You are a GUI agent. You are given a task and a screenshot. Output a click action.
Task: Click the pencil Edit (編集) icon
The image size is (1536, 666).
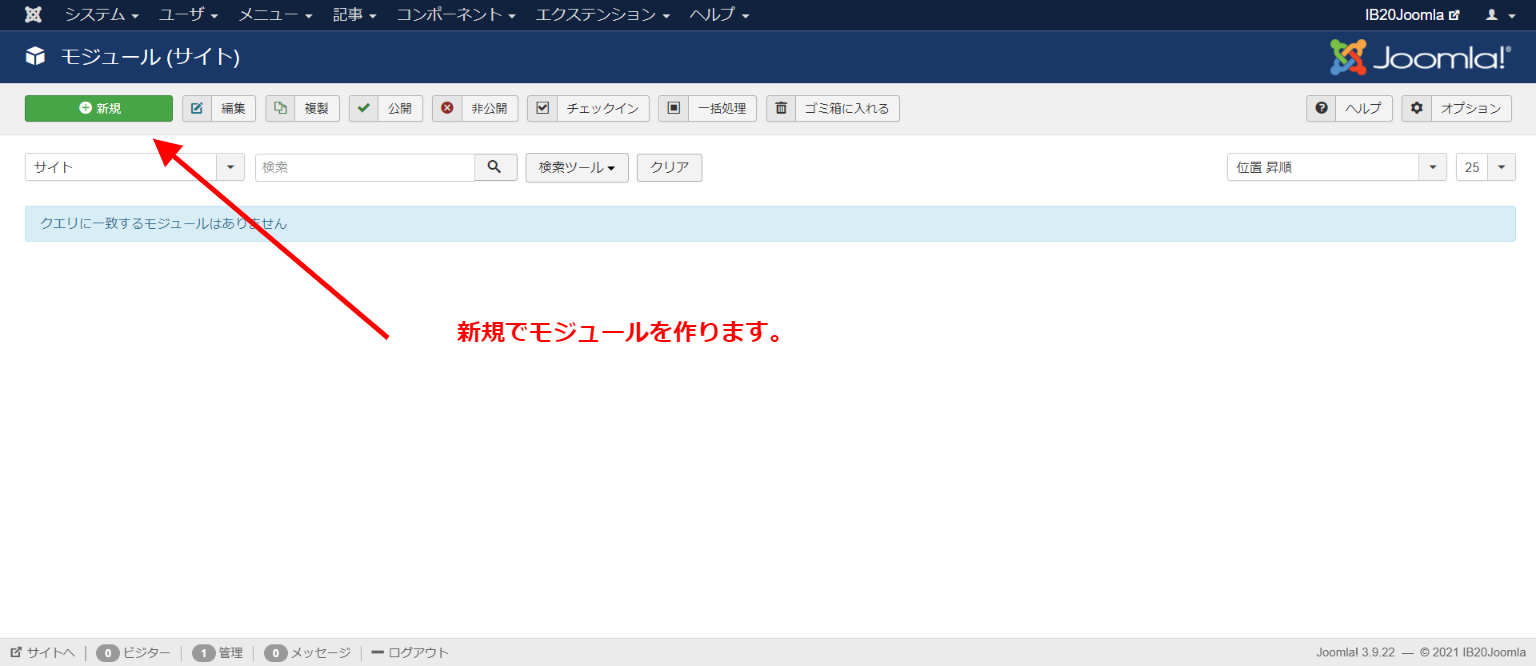(x=197, y=108)
